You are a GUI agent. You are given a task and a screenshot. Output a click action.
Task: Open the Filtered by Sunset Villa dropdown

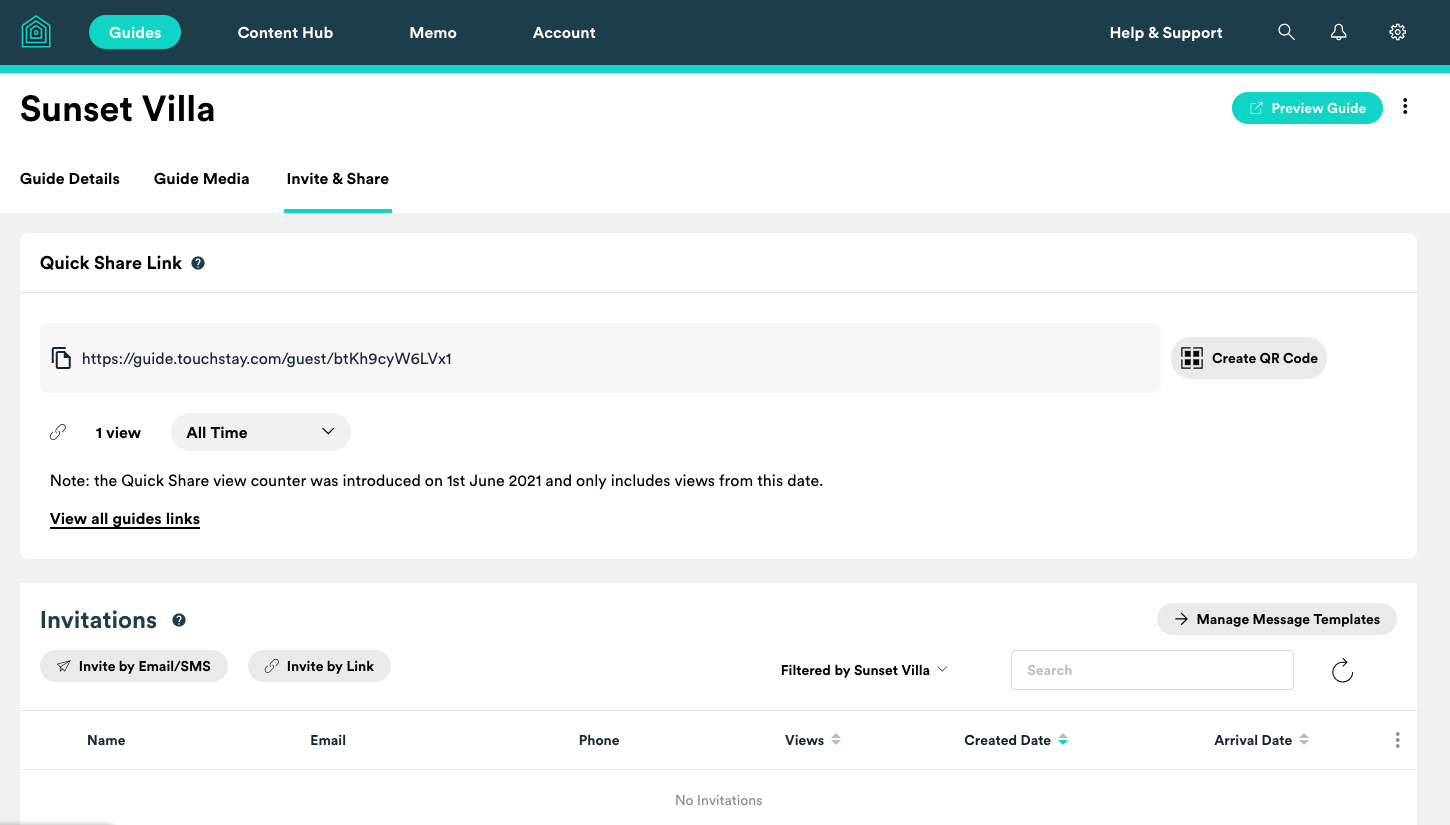(863, 670)
